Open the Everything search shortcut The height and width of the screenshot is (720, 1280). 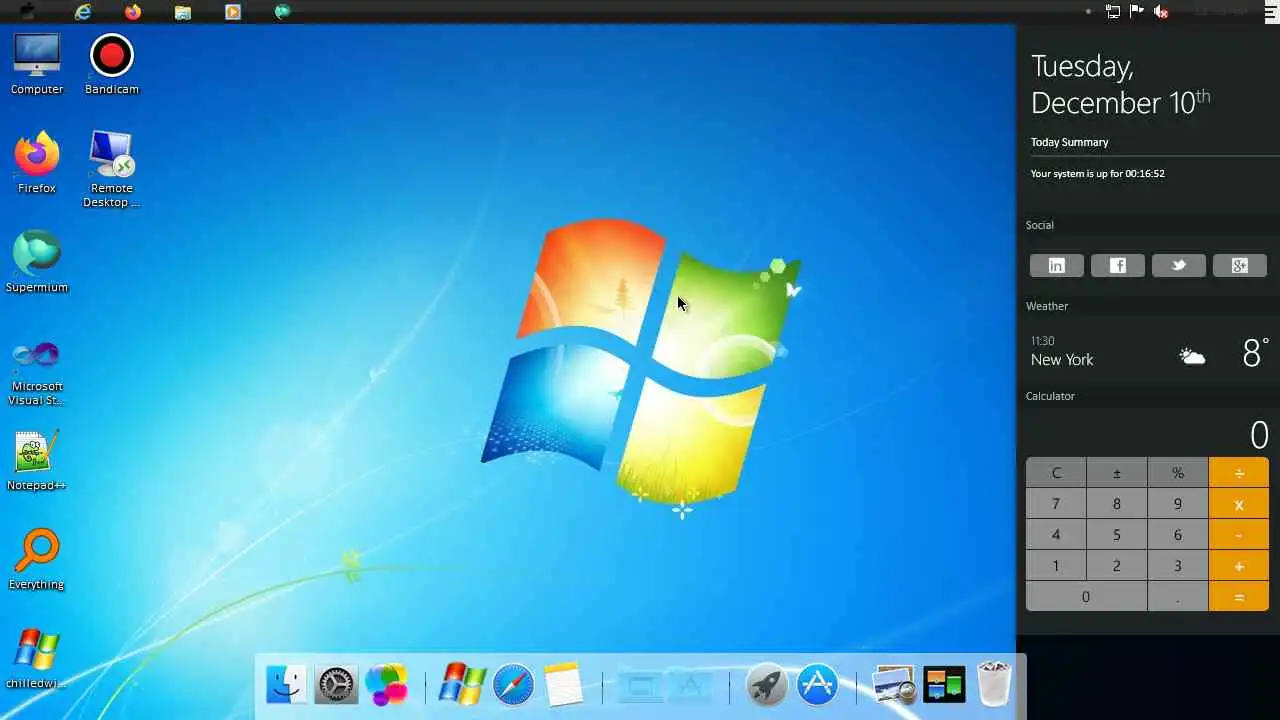click(x=37, y=558)
